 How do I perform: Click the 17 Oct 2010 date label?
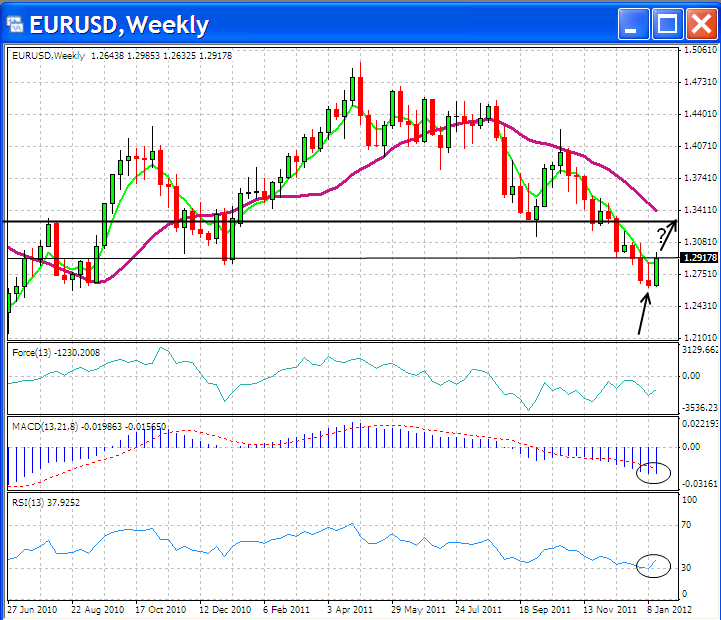click(160, 610)
